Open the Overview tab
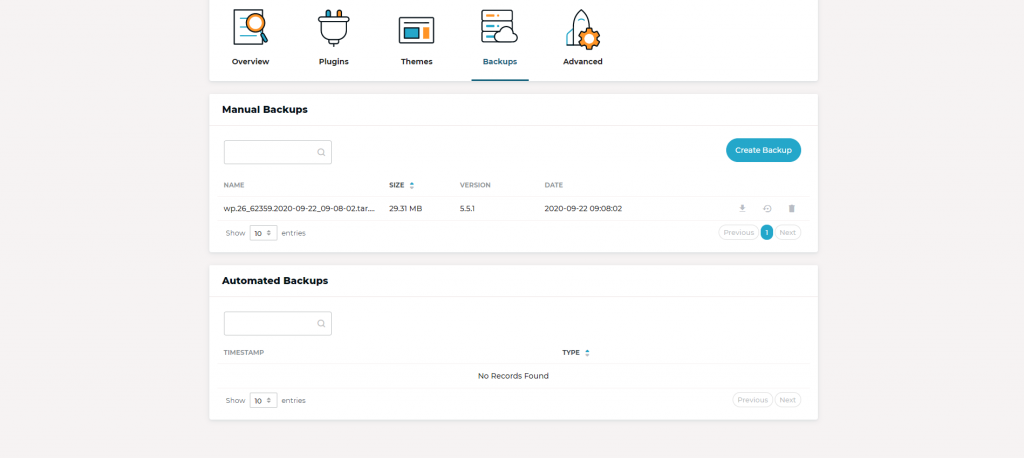1024x458 pixels. click(250, 38)
